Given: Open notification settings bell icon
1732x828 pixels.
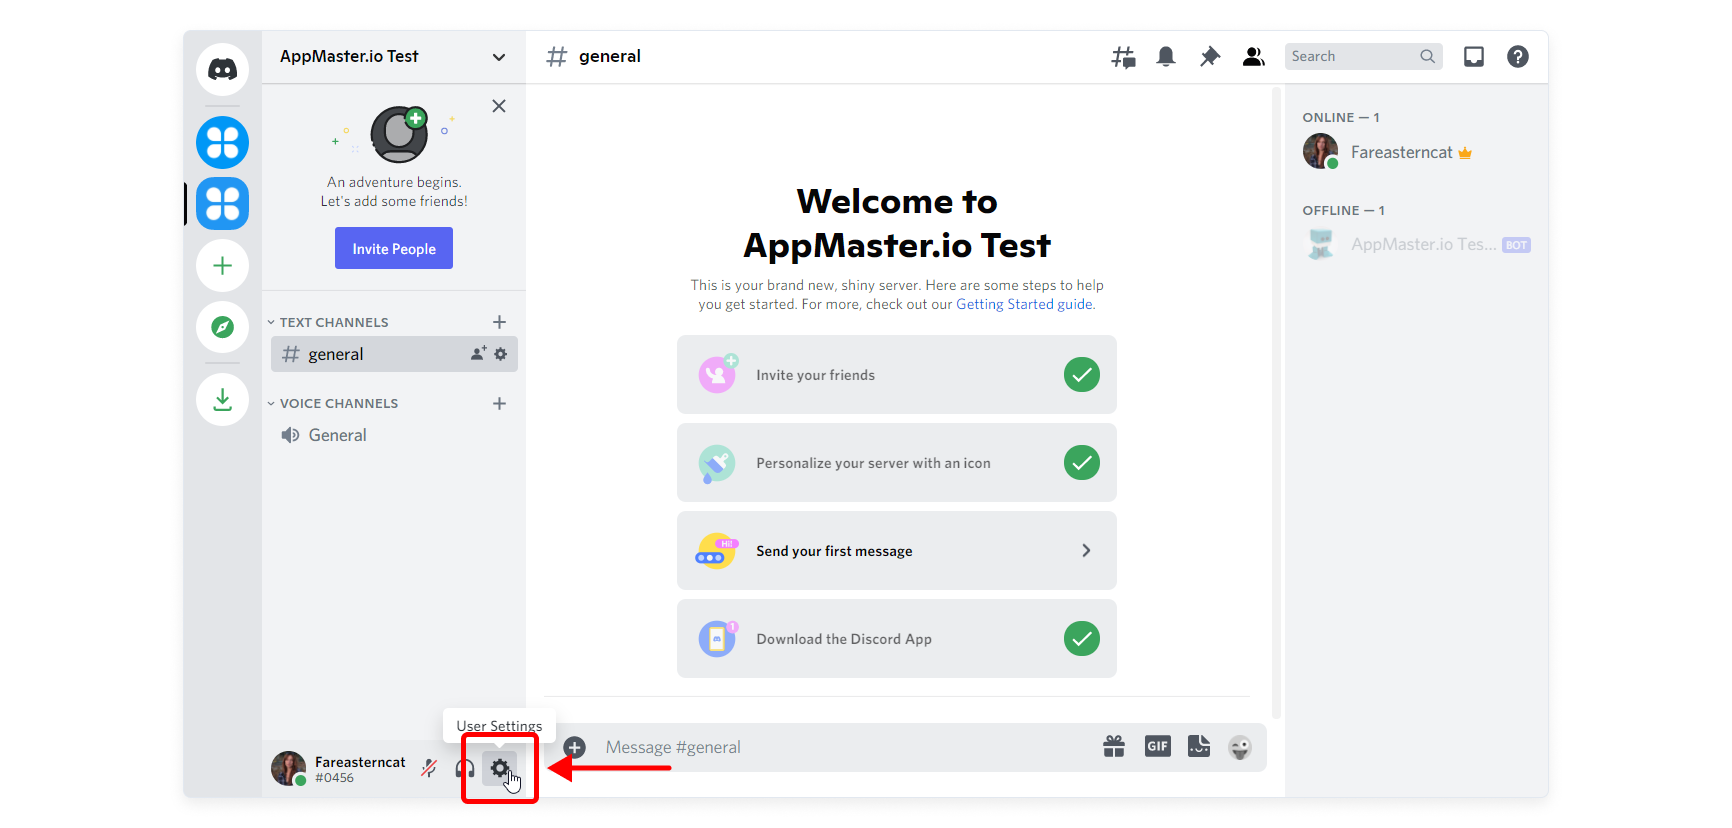Looking at the screenshot, I should click(1166, 57).
